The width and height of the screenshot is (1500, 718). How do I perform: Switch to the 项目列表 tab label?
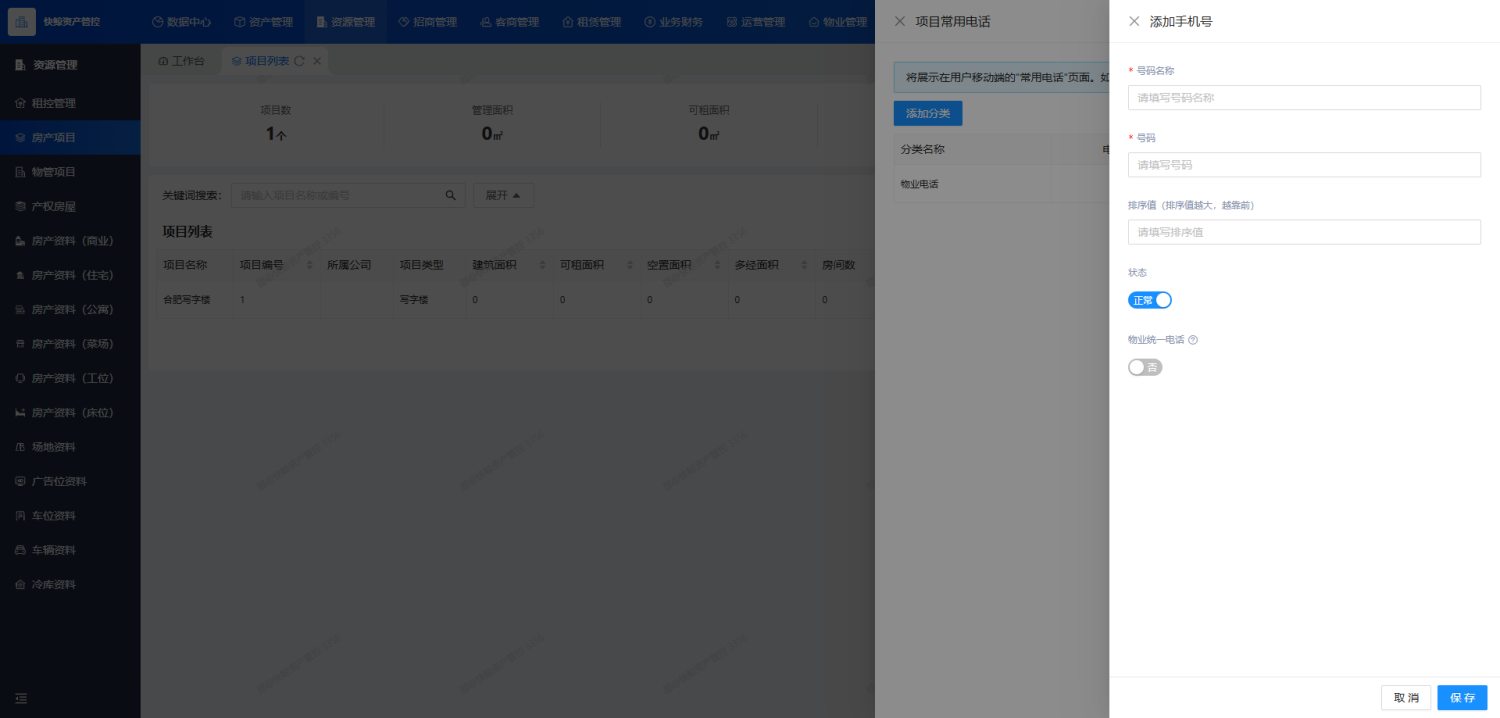pyautogui.click(x=267, y=61)
